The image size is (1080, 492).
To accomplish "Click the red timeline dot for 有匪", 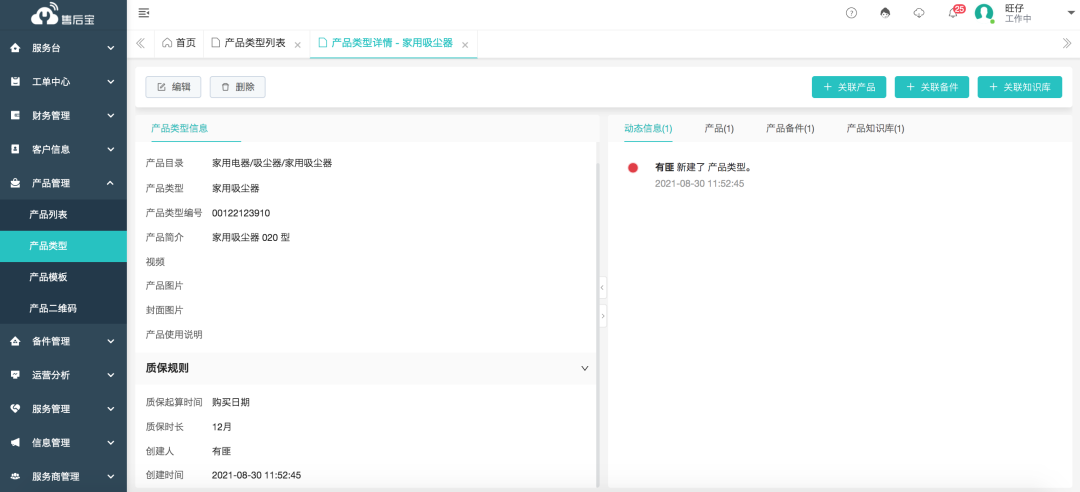I will (x=633, y=167).
